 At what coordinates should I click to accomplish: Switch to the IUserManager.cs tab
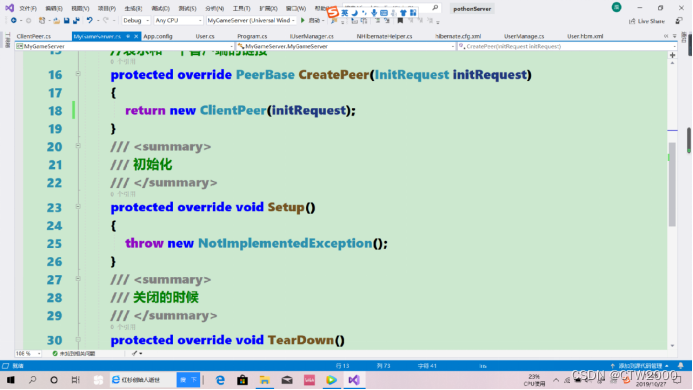(312, 36)
